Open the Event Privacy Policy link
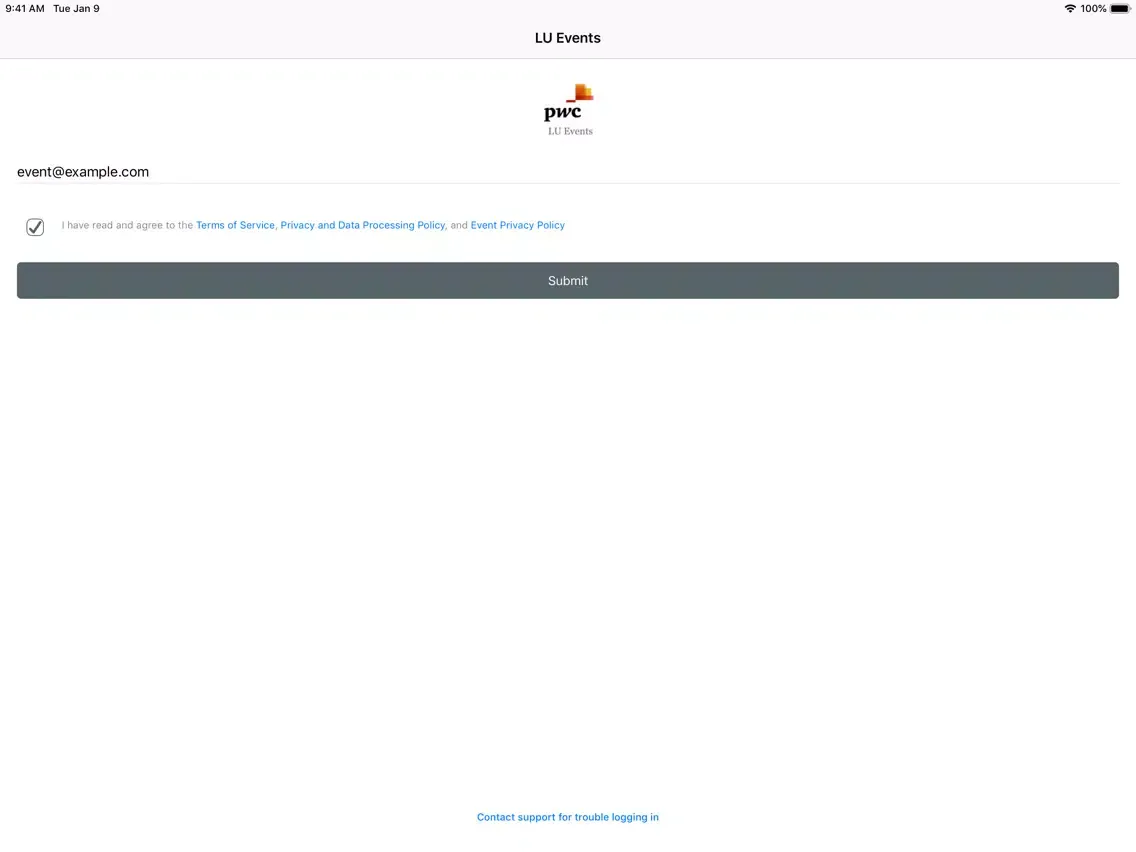1136x852 pixels. (517, 225)
